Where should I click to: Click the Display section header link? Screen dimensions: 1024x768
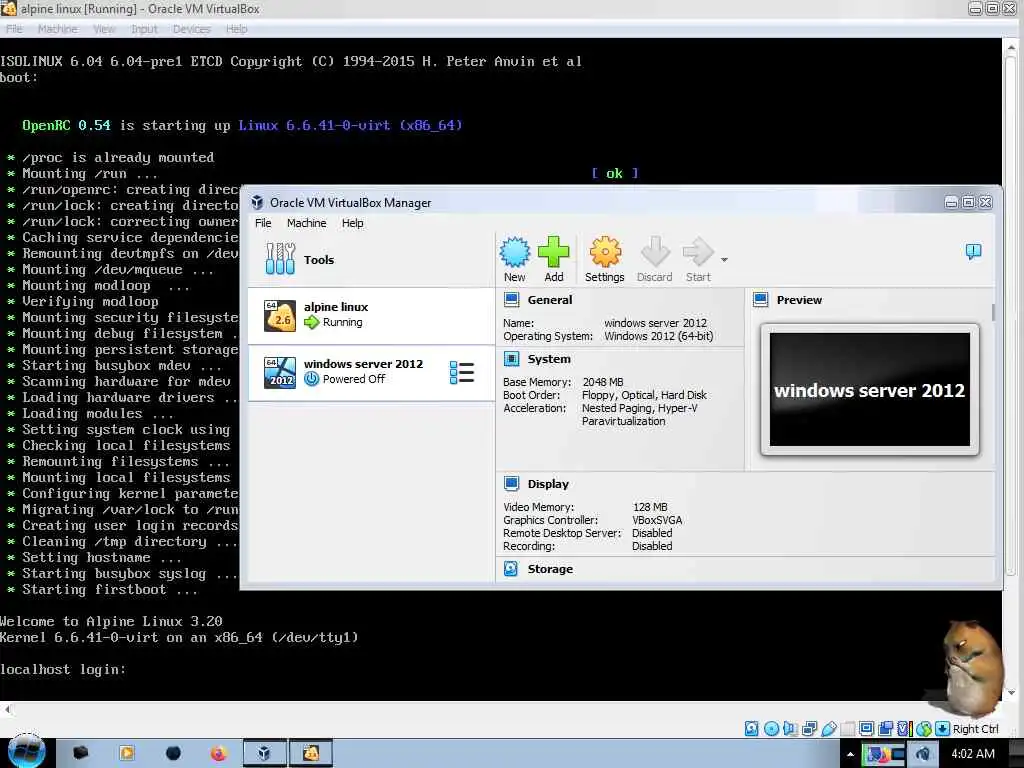[548, 484]
